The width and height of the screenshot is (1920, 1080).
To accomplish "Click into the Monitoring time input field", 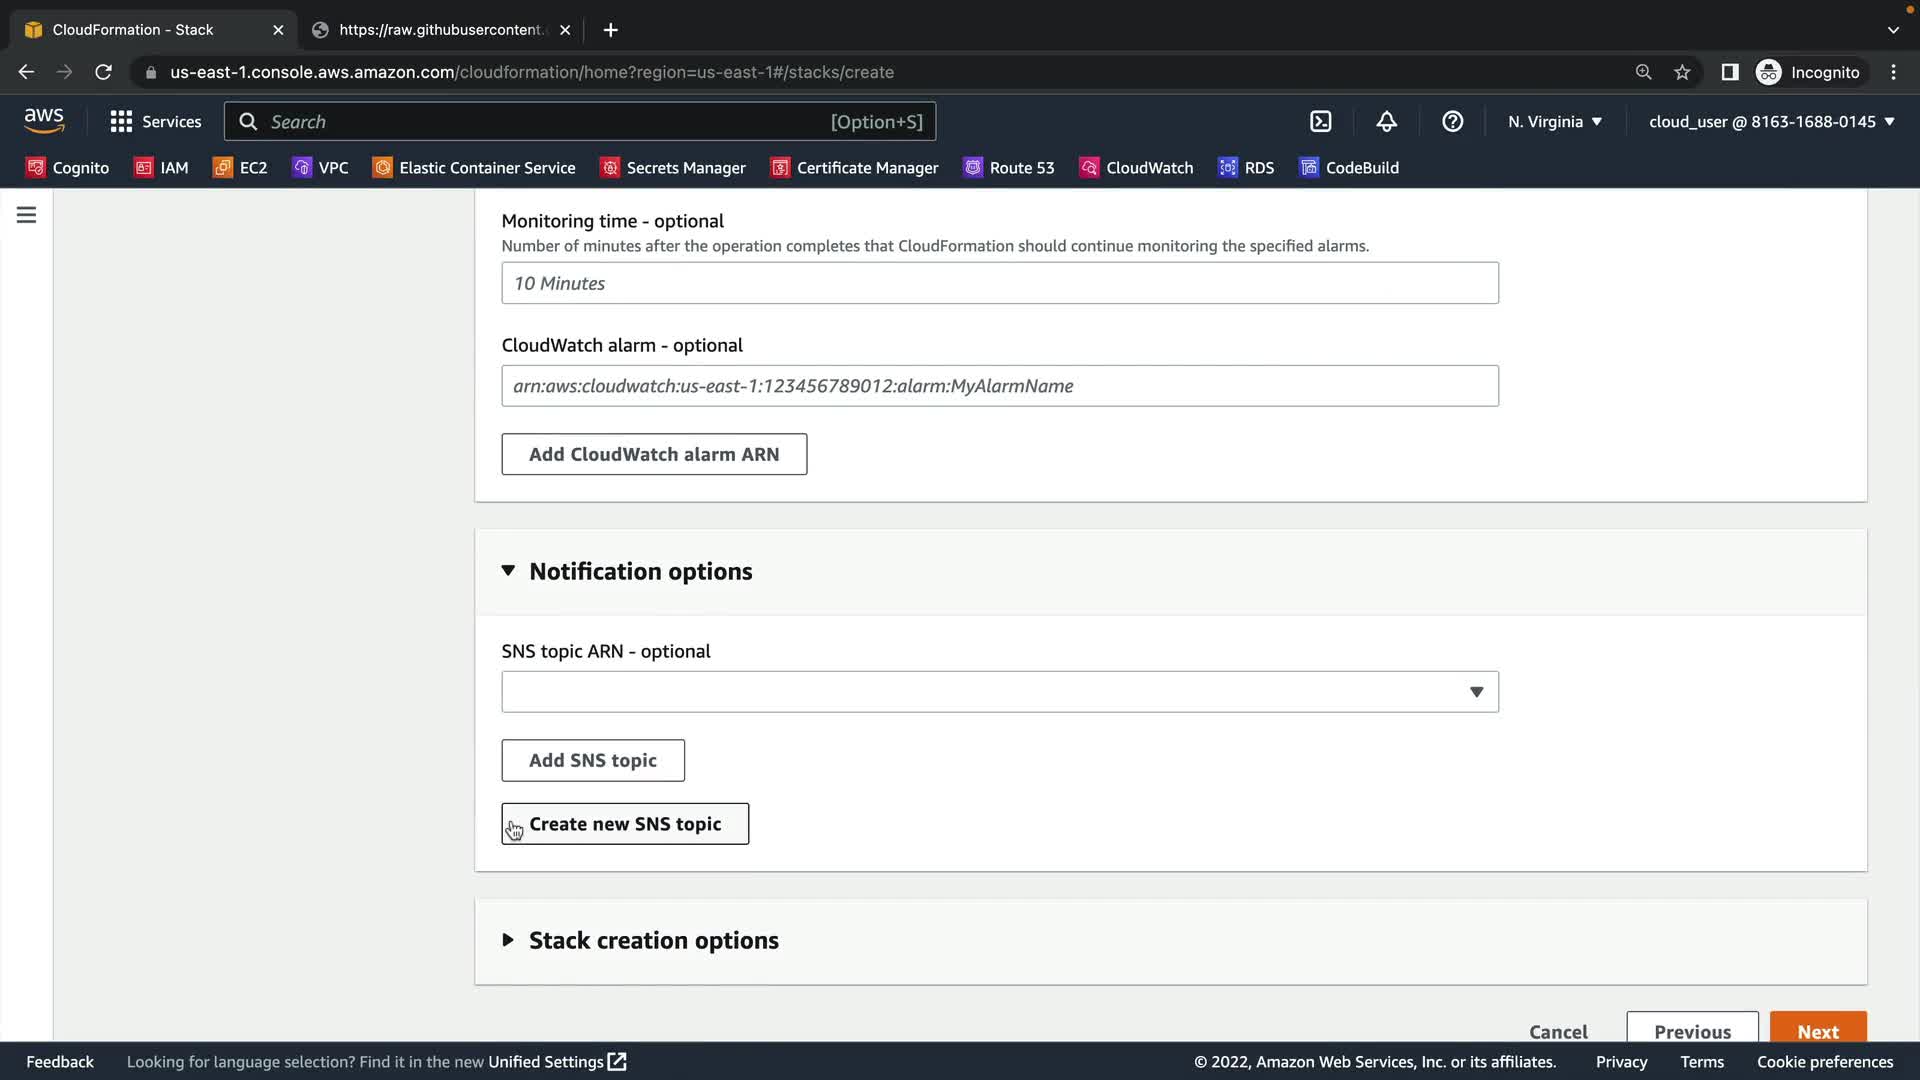I will 999,283.
